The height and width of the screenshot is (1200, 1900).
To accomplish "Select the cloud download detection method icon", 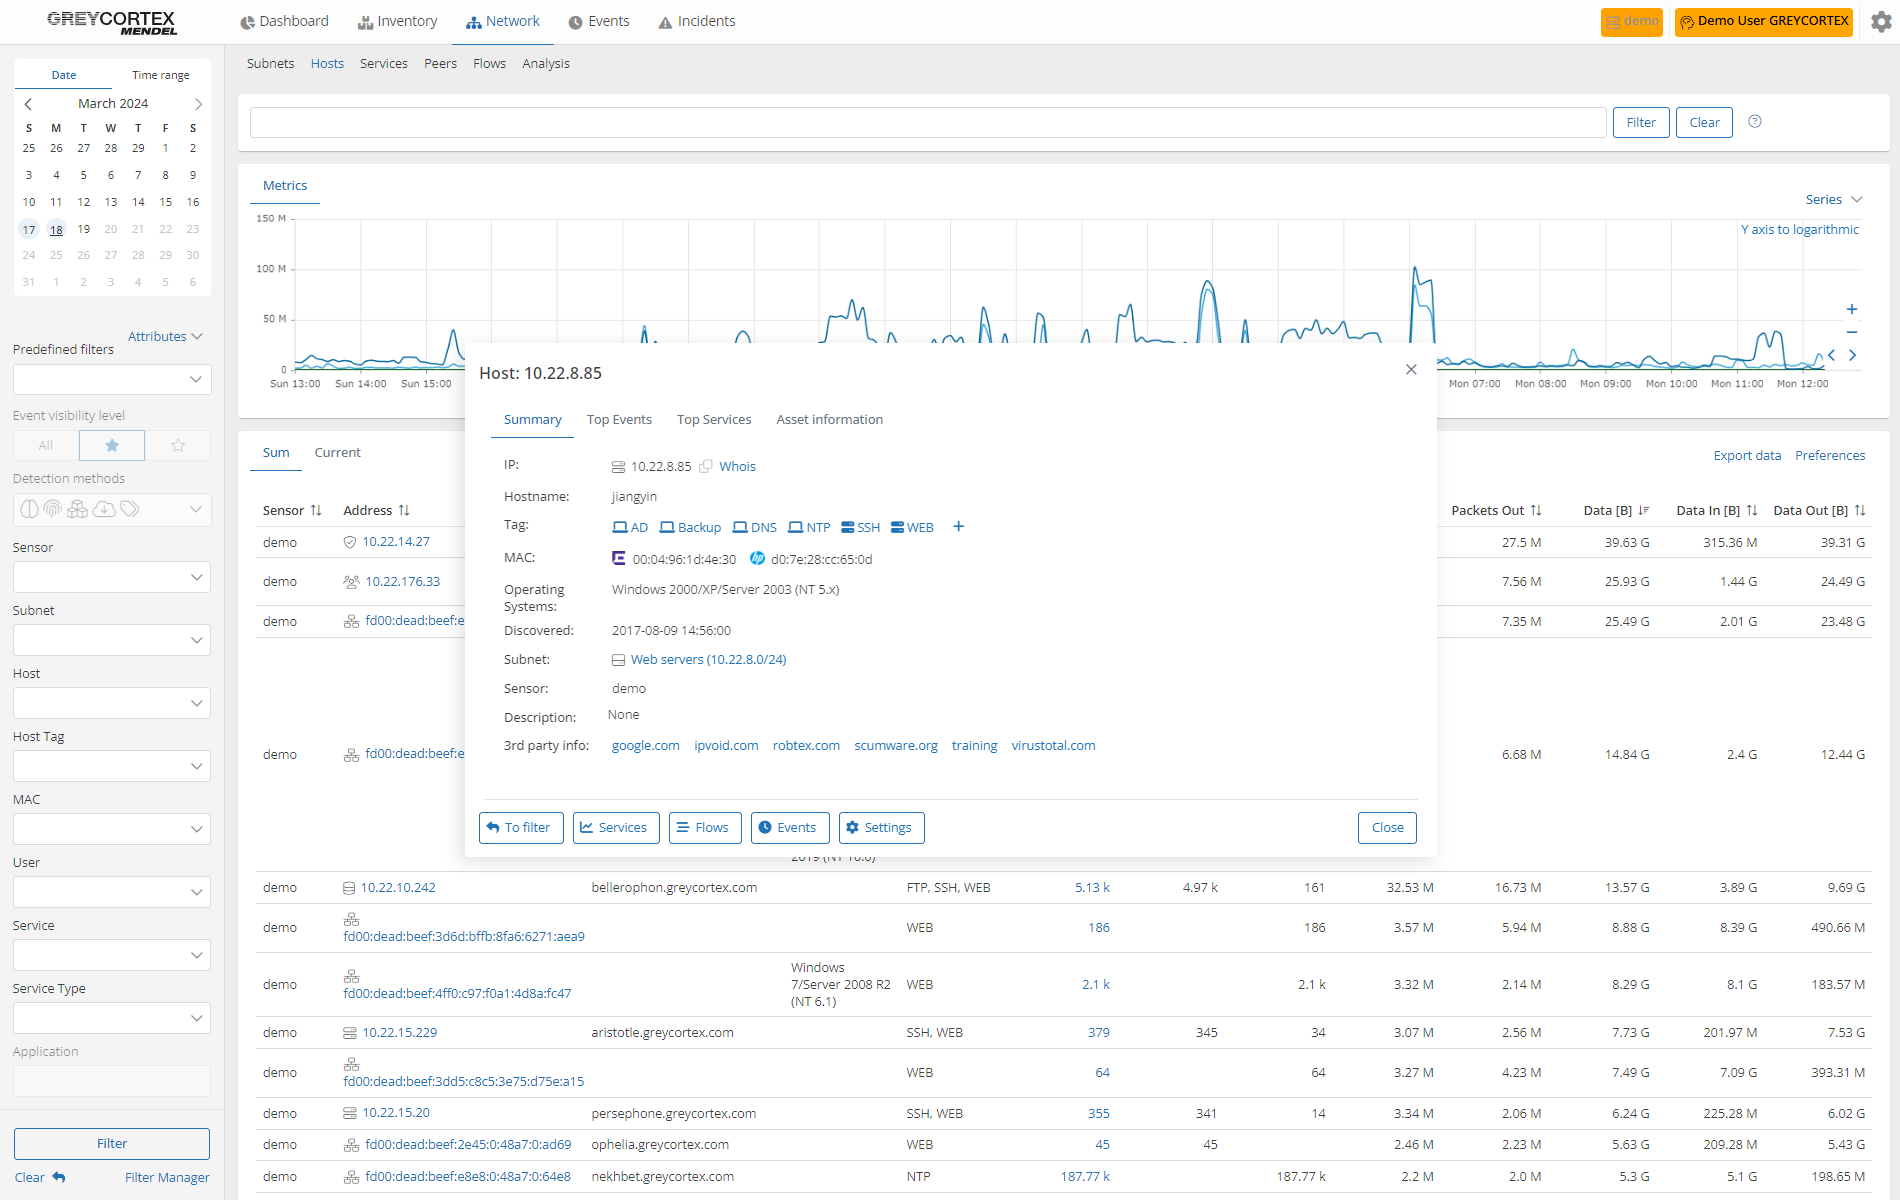I will [x=104, y=508].
